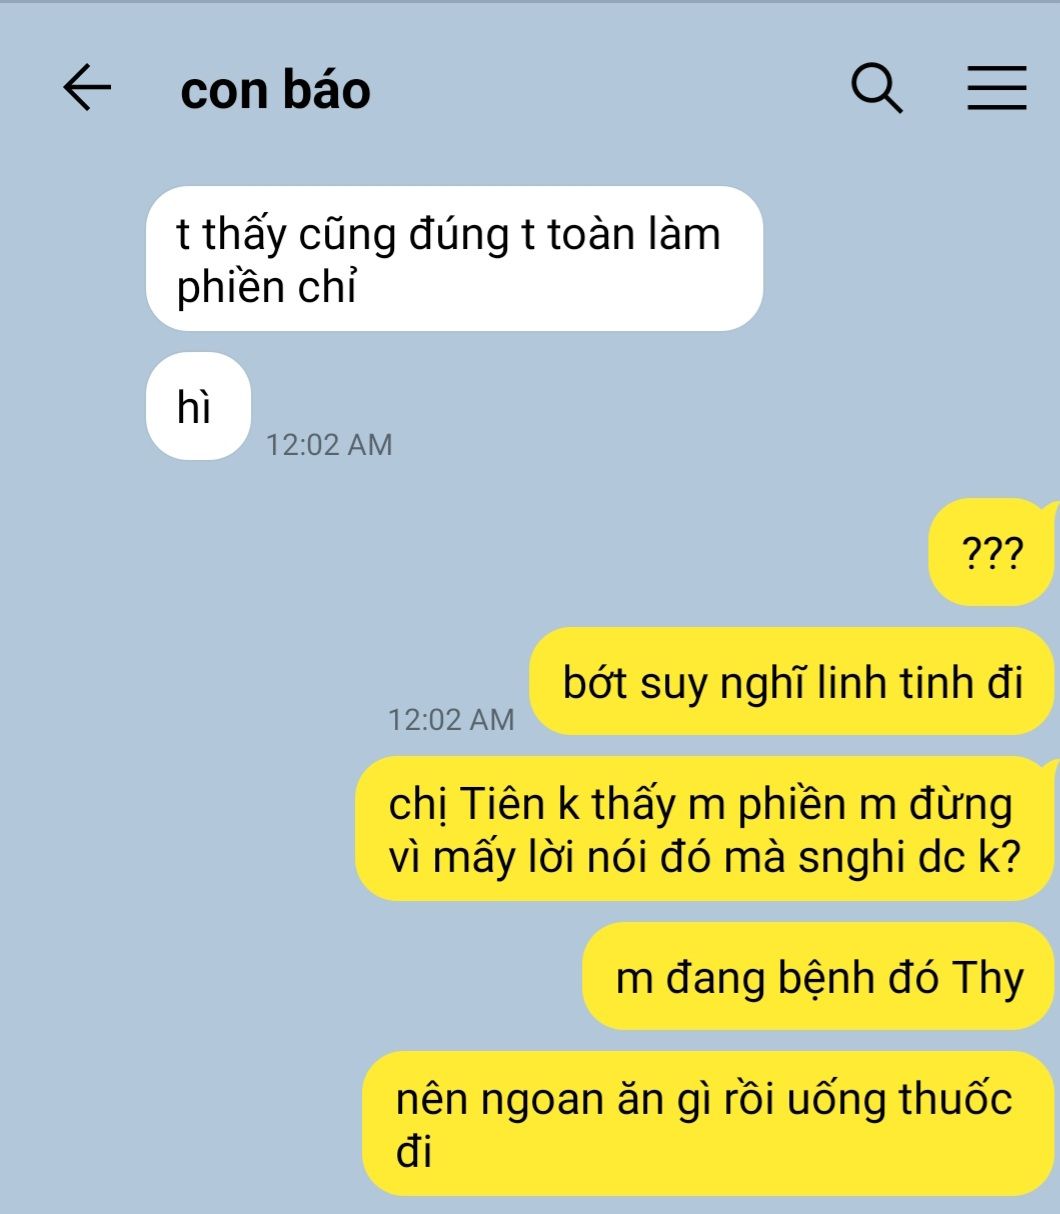Tap the "con báo" chat title

tap(275, 90)
